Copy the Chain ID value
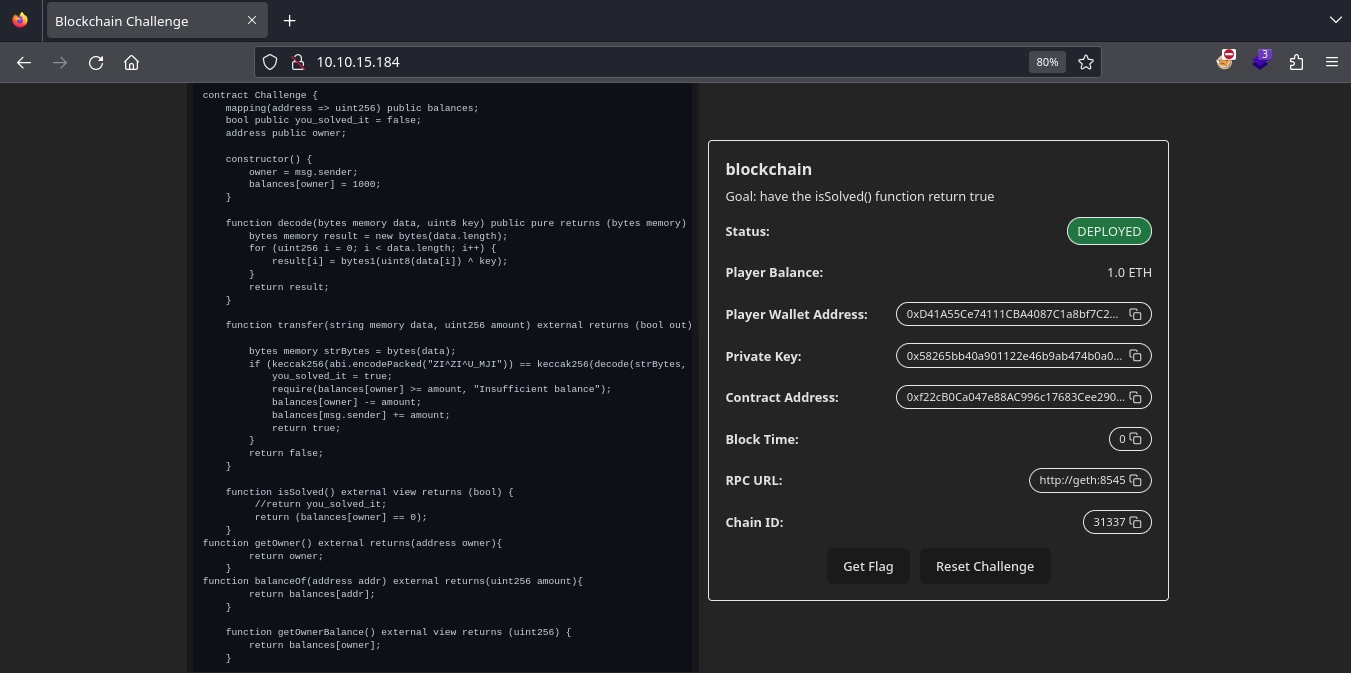The height and width of the screenshot is (673, 1351). (x=1135, y=522)
